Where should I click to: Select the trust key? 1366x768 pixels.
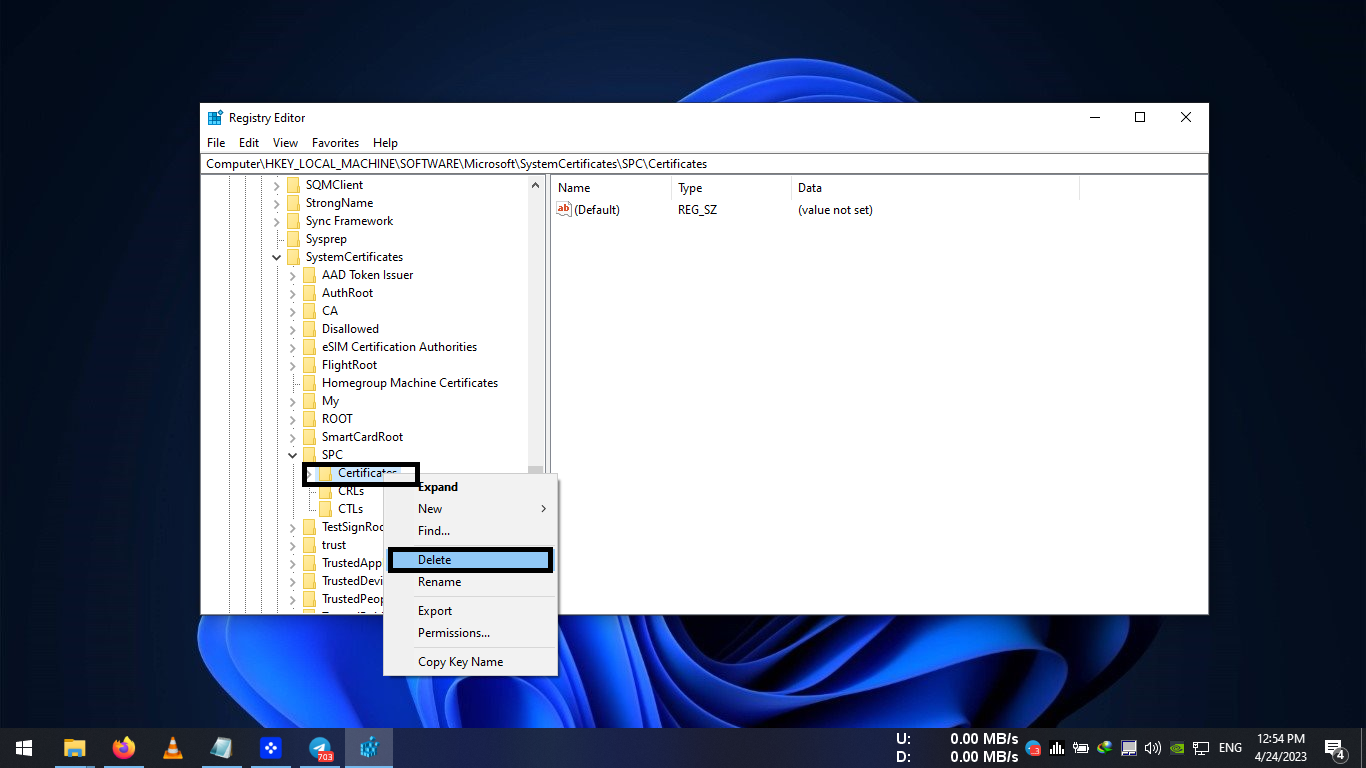click(x=334, y=545)
